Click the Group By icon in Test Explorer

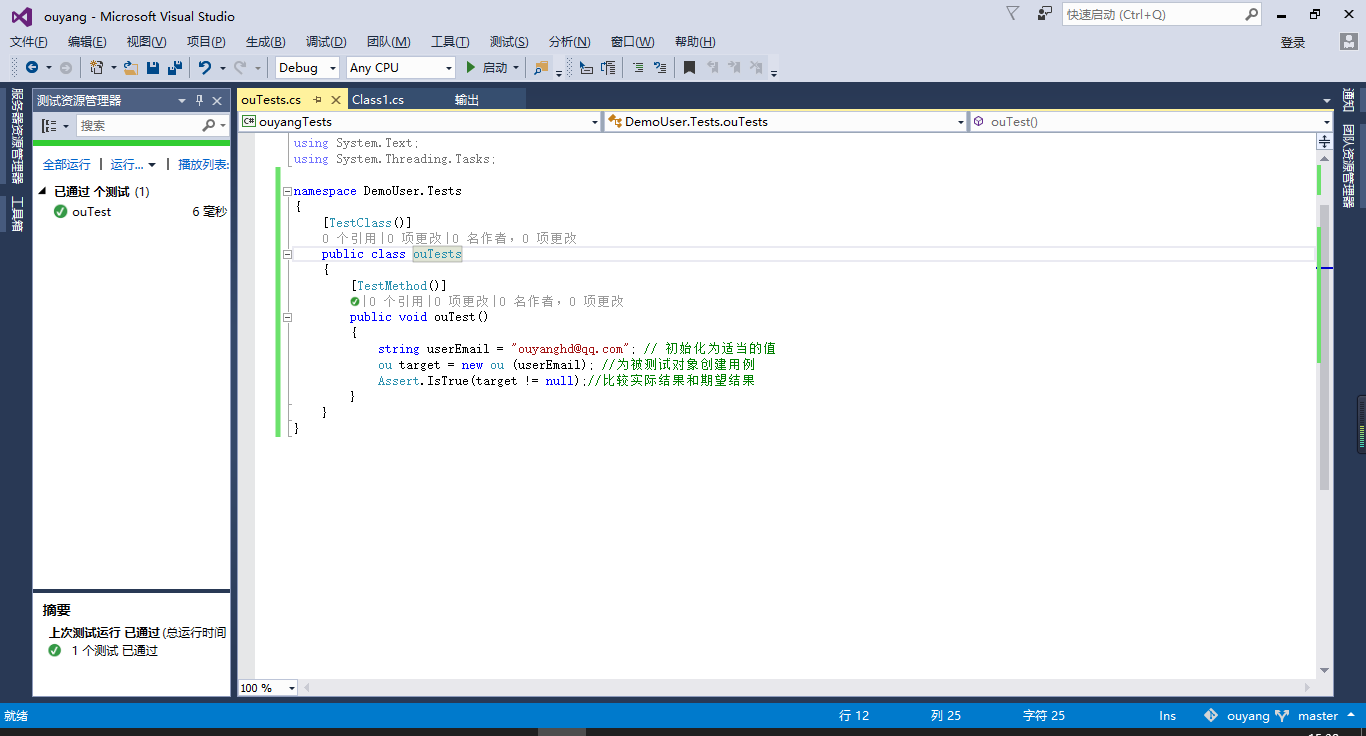[49, 126]
